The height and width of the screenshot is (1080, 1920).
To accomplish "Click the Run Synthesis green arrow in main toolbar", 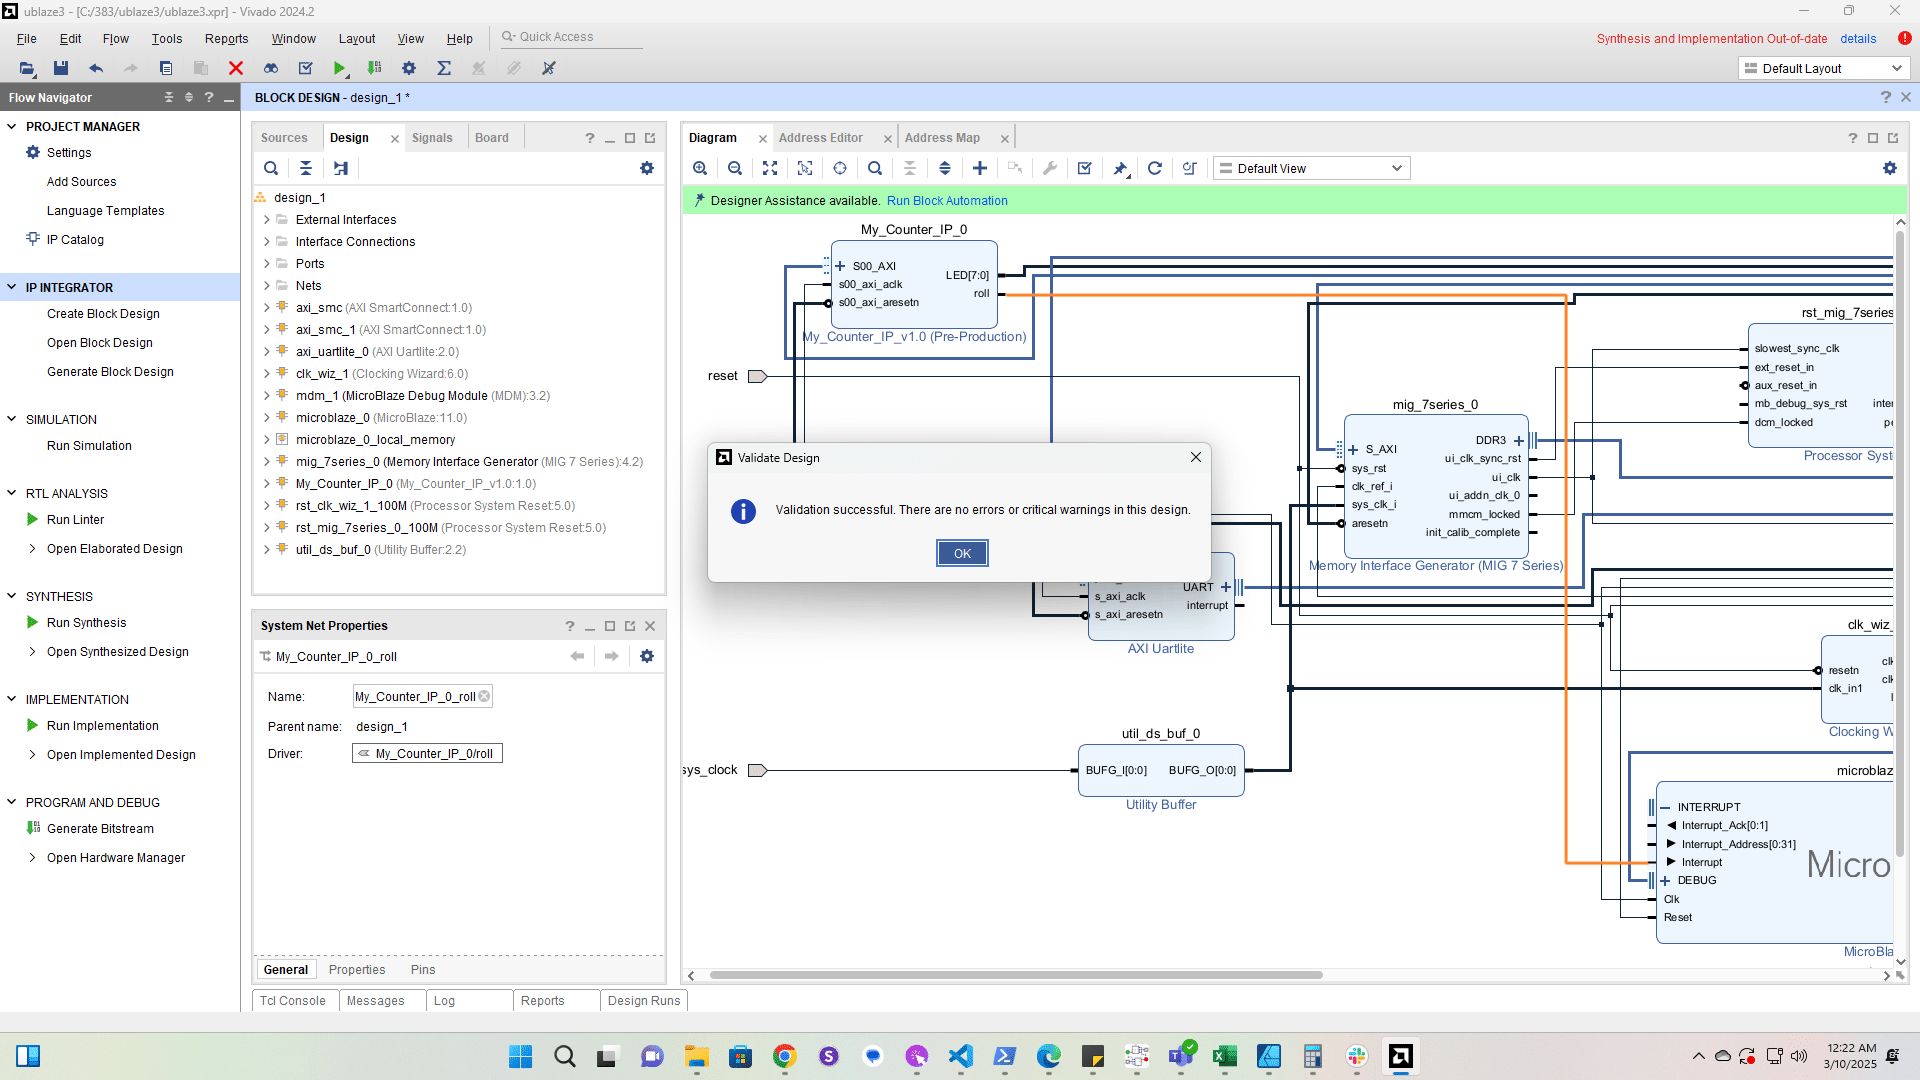I will click(340, 68).
